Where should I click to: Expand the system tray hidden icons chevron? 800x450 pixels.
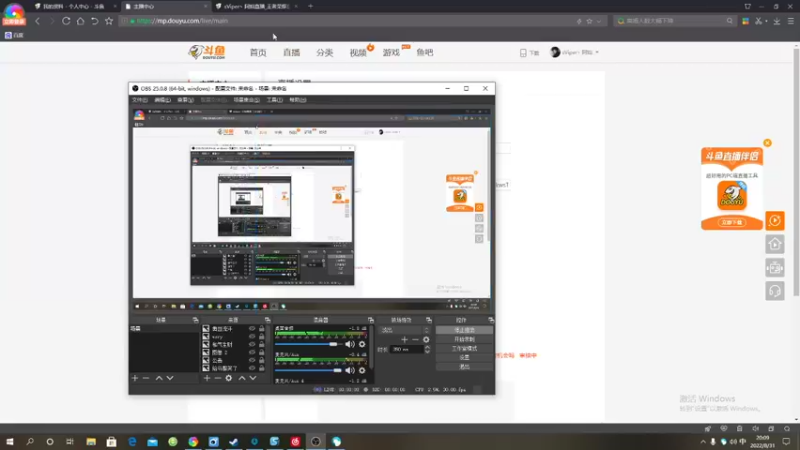(703, 442)
